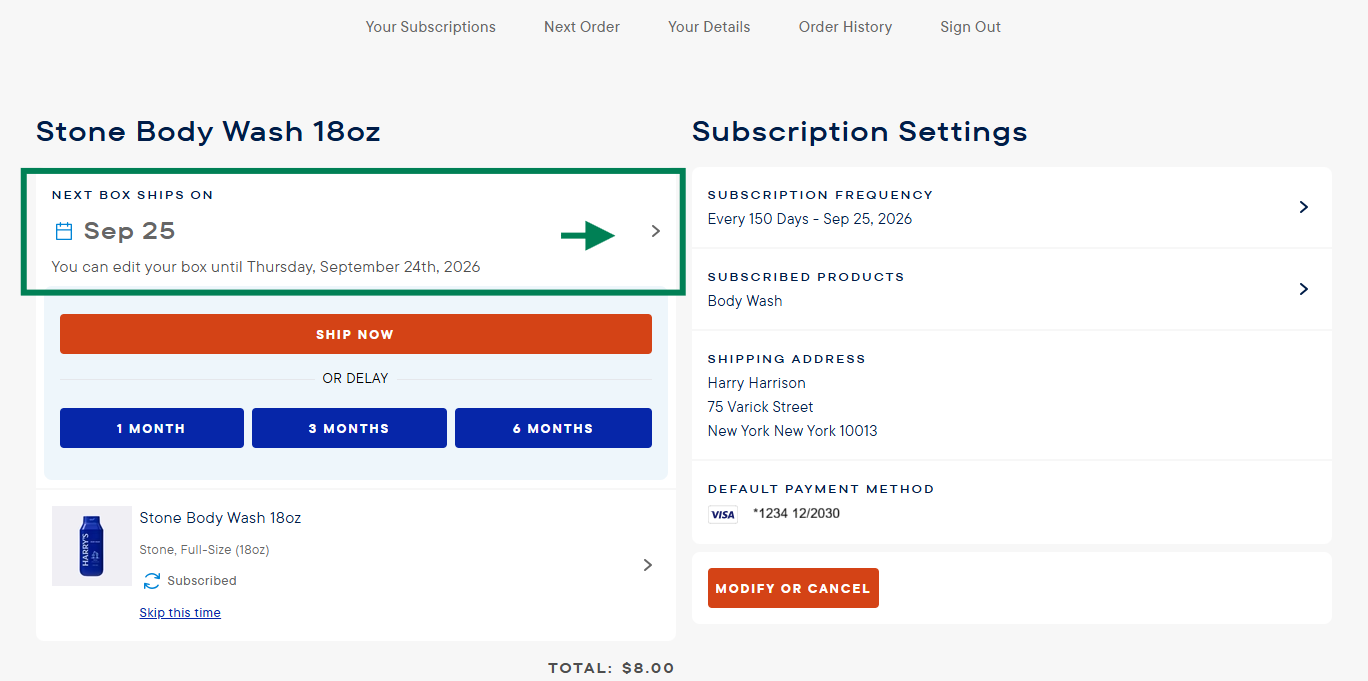The height and width of the screenshot is (681, 1368).
Task: Click the Subscribed refresh arrows icon
Action: [152, 581]
